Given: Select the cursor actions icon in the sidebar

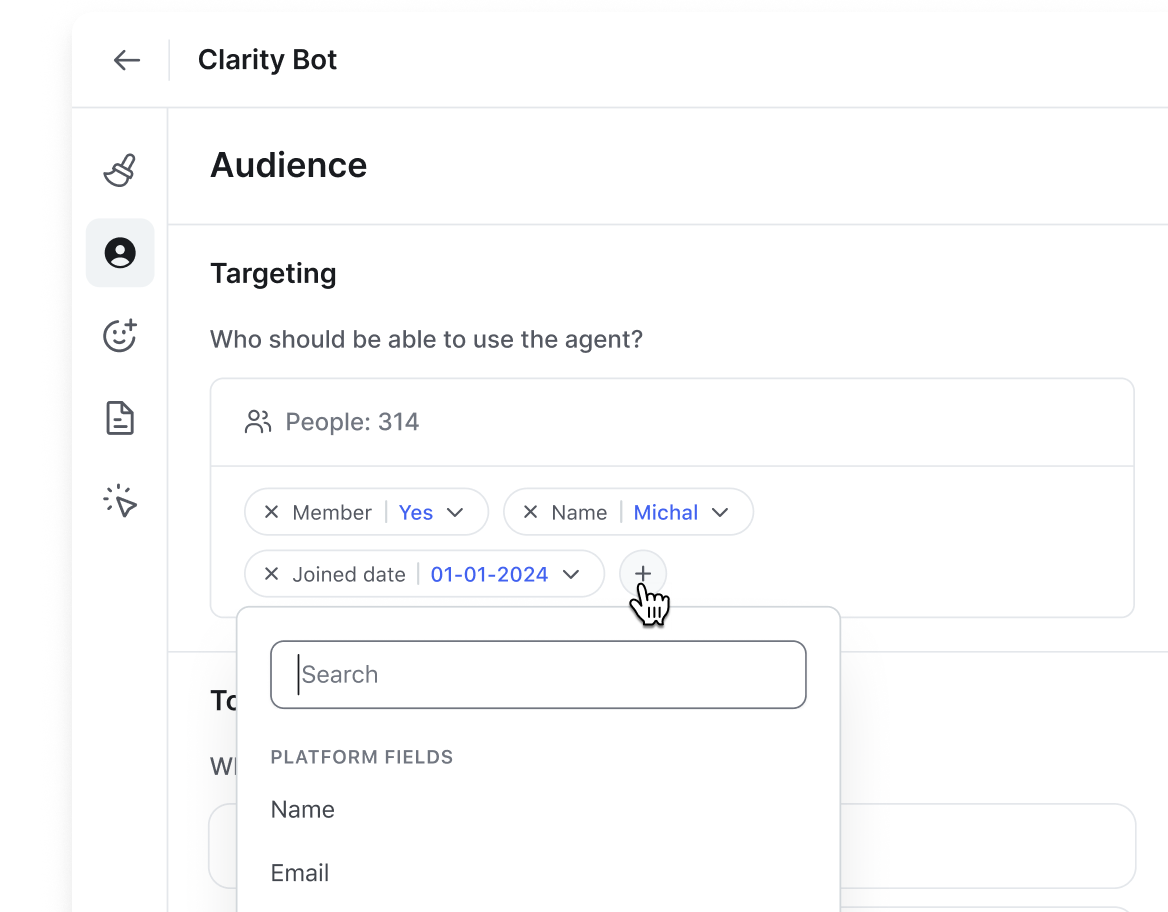Looking at the screenshot, I should [x=119, y=501].
